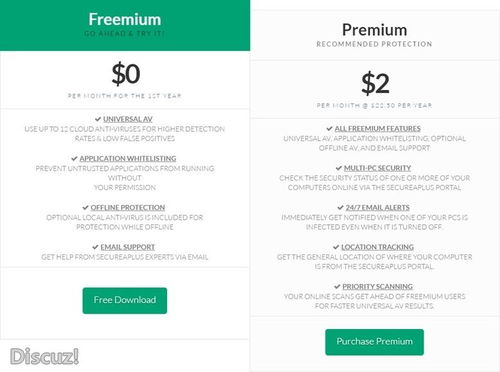Follow the Location Tracking link
Viewport: 500px width, 372px height.
click(377, 247)
